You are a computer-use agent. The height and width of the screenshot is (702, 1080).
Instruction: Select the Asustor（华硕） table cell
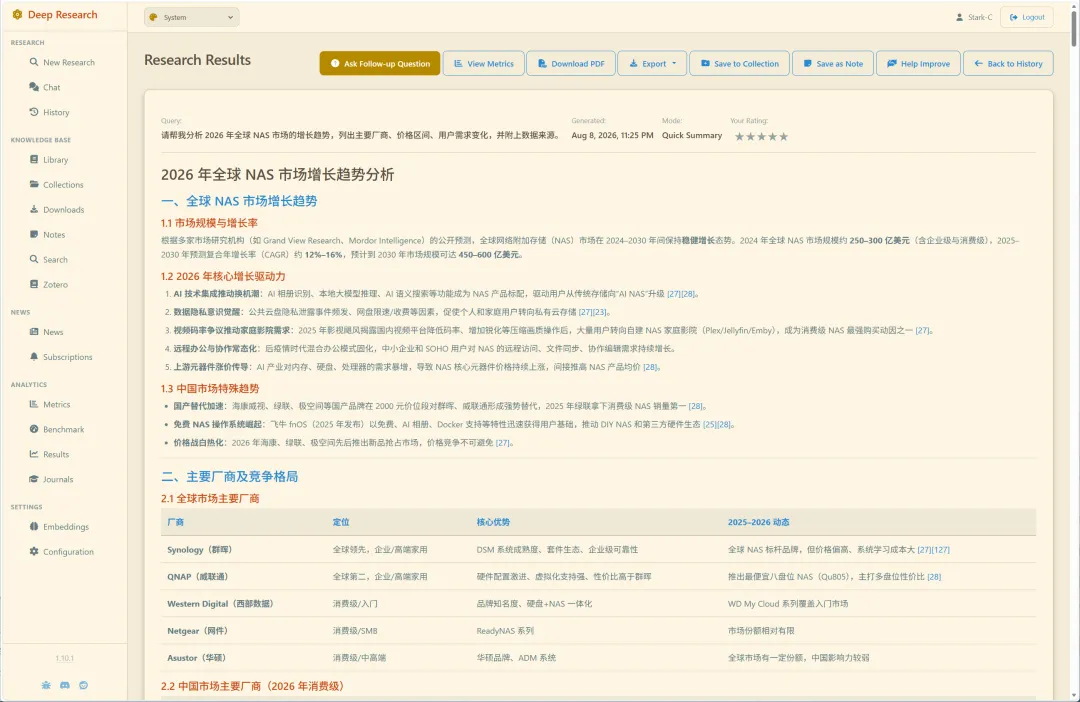197,658
